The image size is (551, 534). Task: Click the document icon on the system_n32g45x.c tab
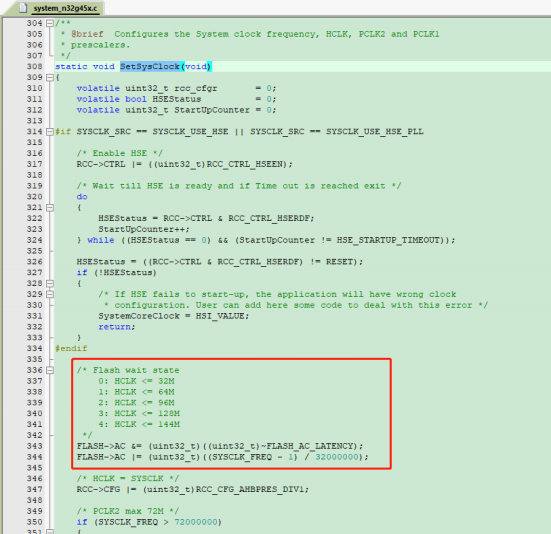[x=24, y=8]
